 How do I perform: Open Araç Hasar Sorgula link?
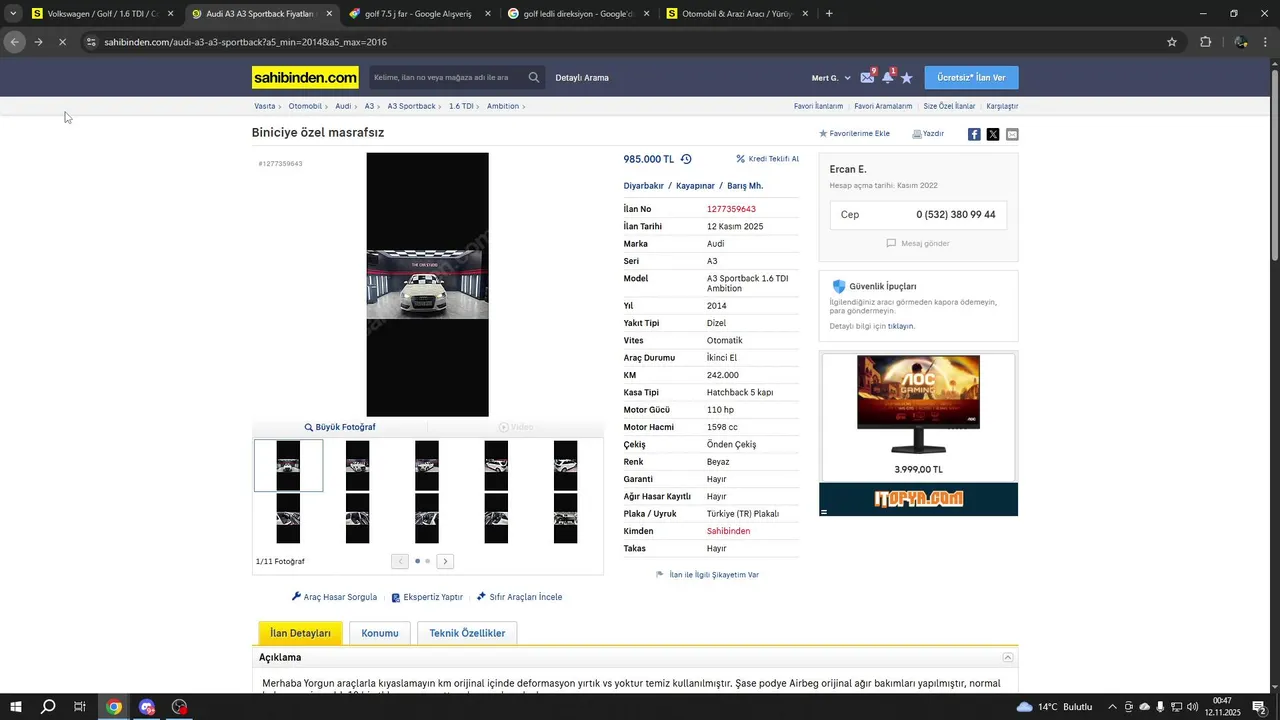(x=334, y=597)
